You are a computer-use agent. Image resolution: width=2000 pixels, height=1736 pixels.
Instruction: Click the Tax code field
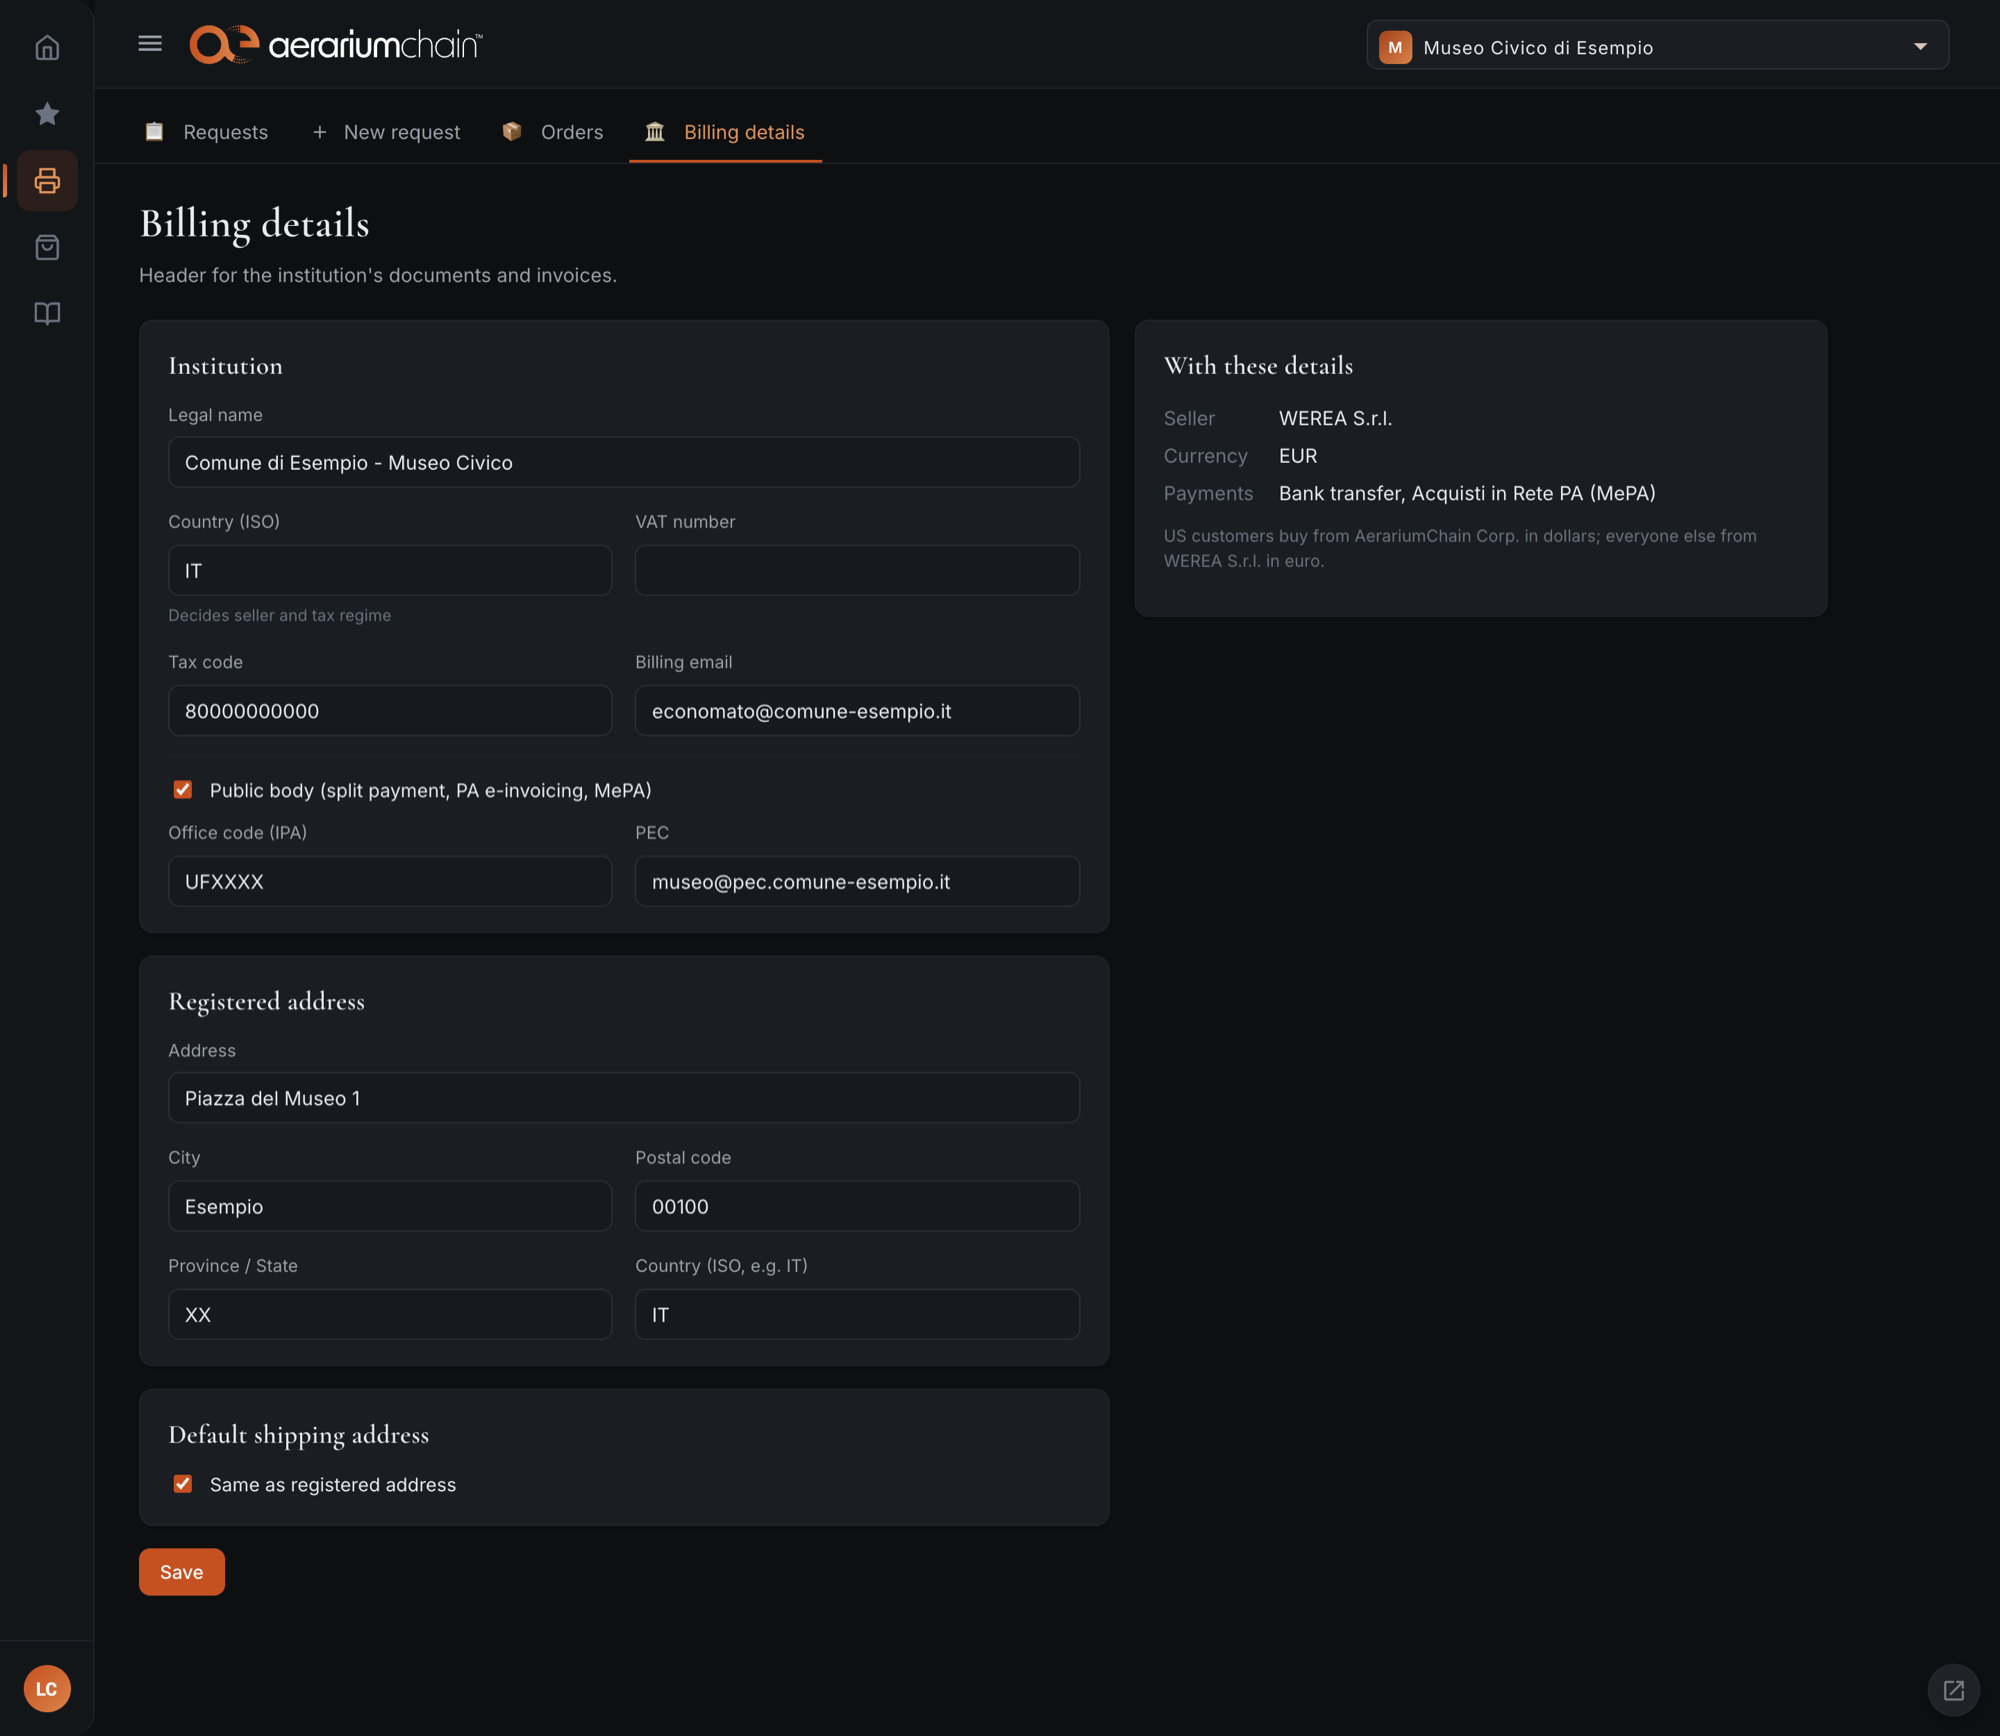(x=390, y=711)
